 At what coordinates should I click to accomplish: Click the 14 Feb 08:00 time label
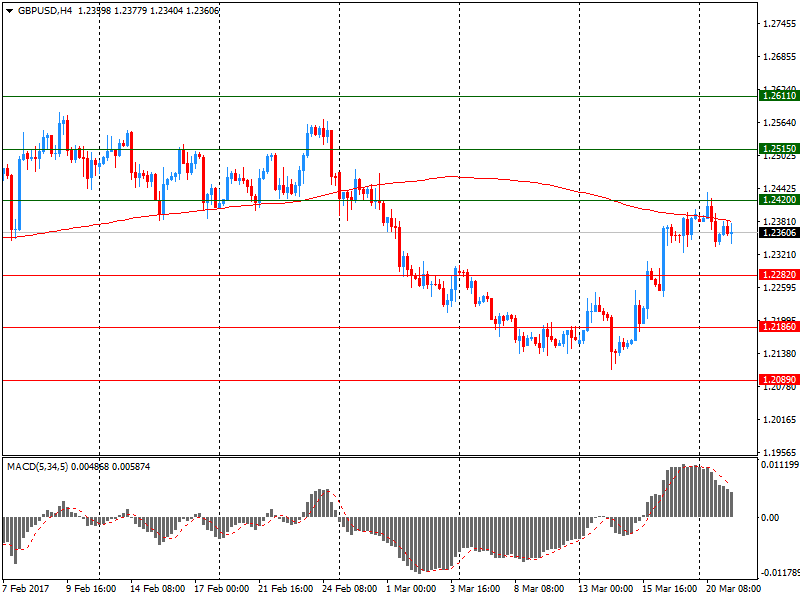pyautogui.click(x=157, y=589)
